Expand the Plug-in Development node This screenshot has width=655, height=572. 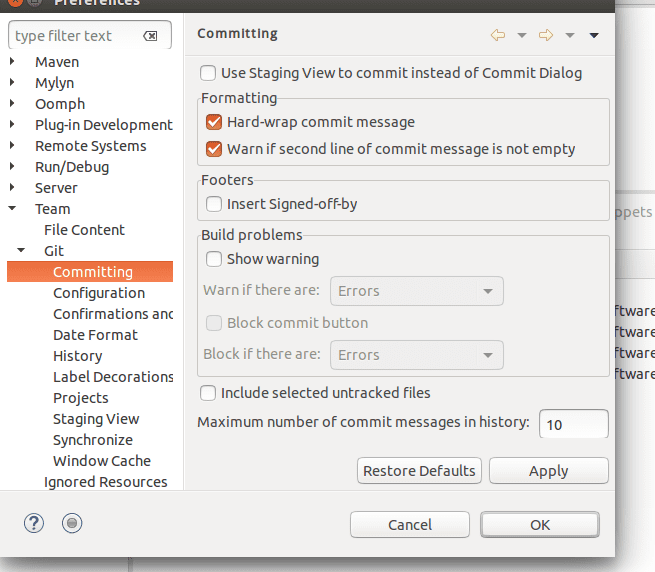pyautogui.click(x=12, y=124)
